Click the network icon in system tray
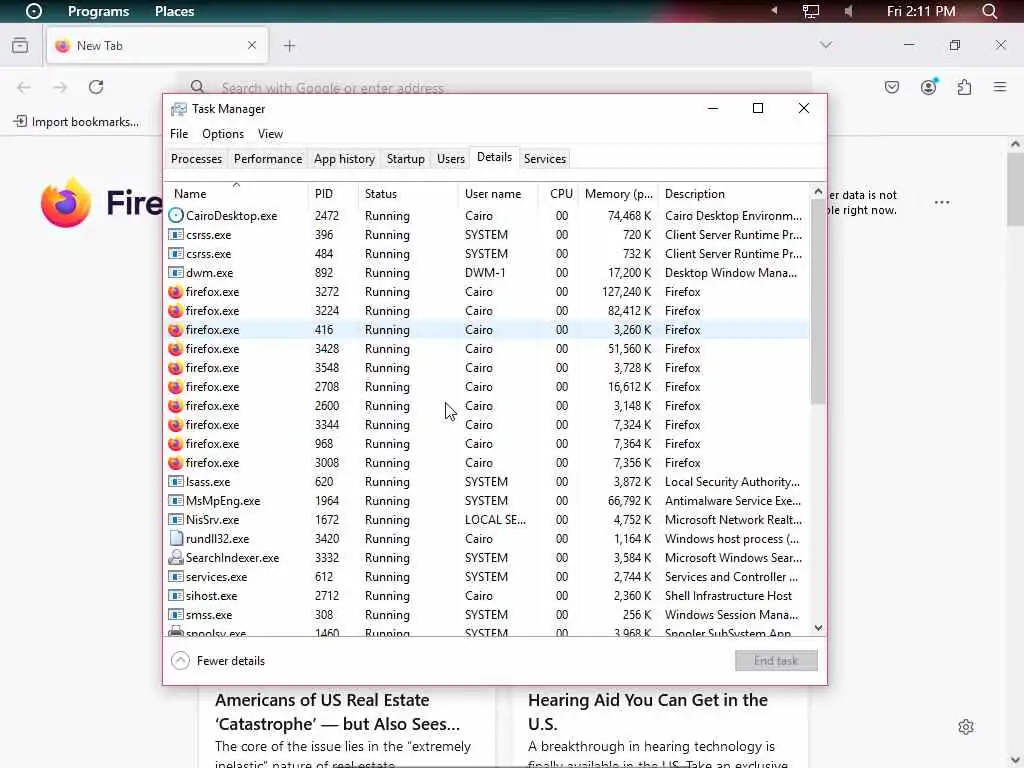 [x=810, y=11]
